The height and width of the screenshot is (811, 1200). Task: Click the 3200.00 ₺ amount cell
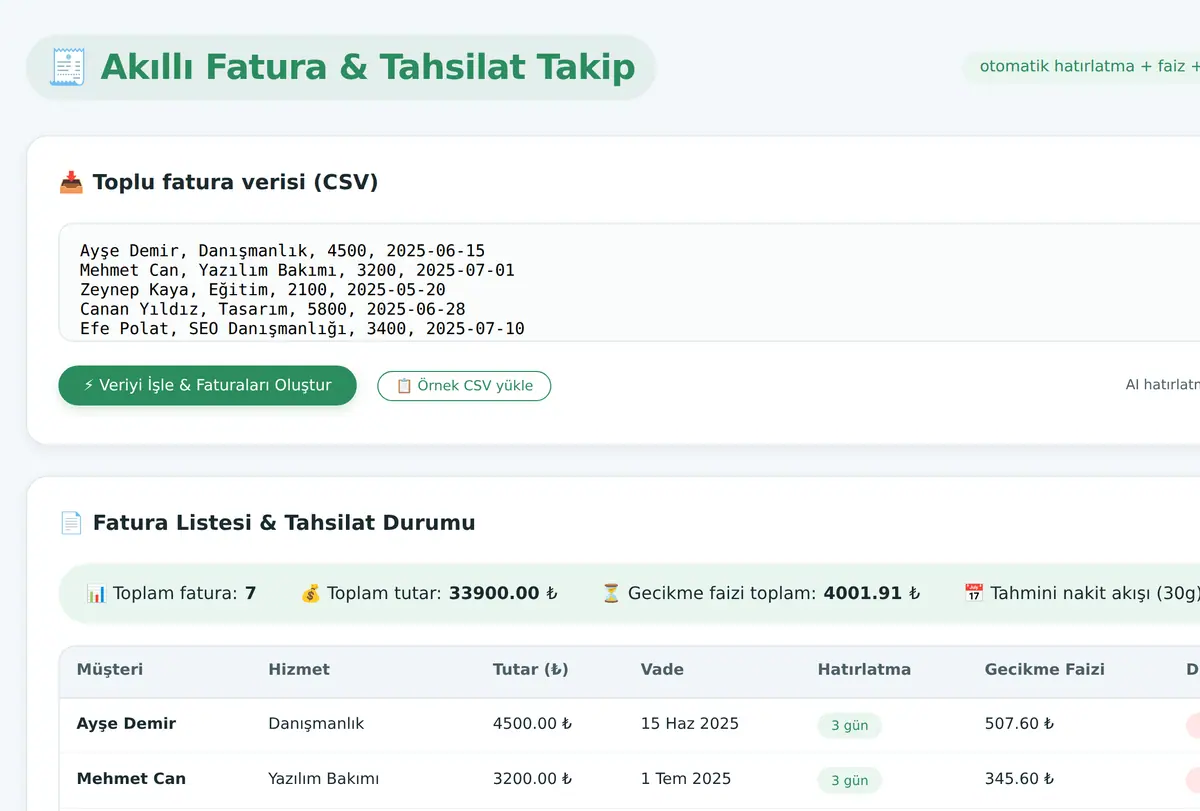pos(533,778)
